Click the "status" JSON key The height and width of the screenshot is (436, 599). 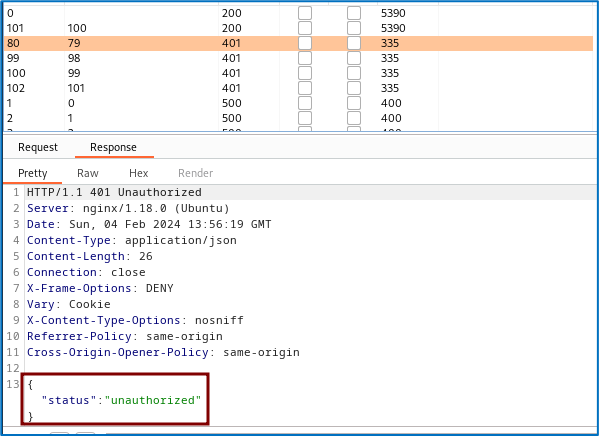[69, 400]
